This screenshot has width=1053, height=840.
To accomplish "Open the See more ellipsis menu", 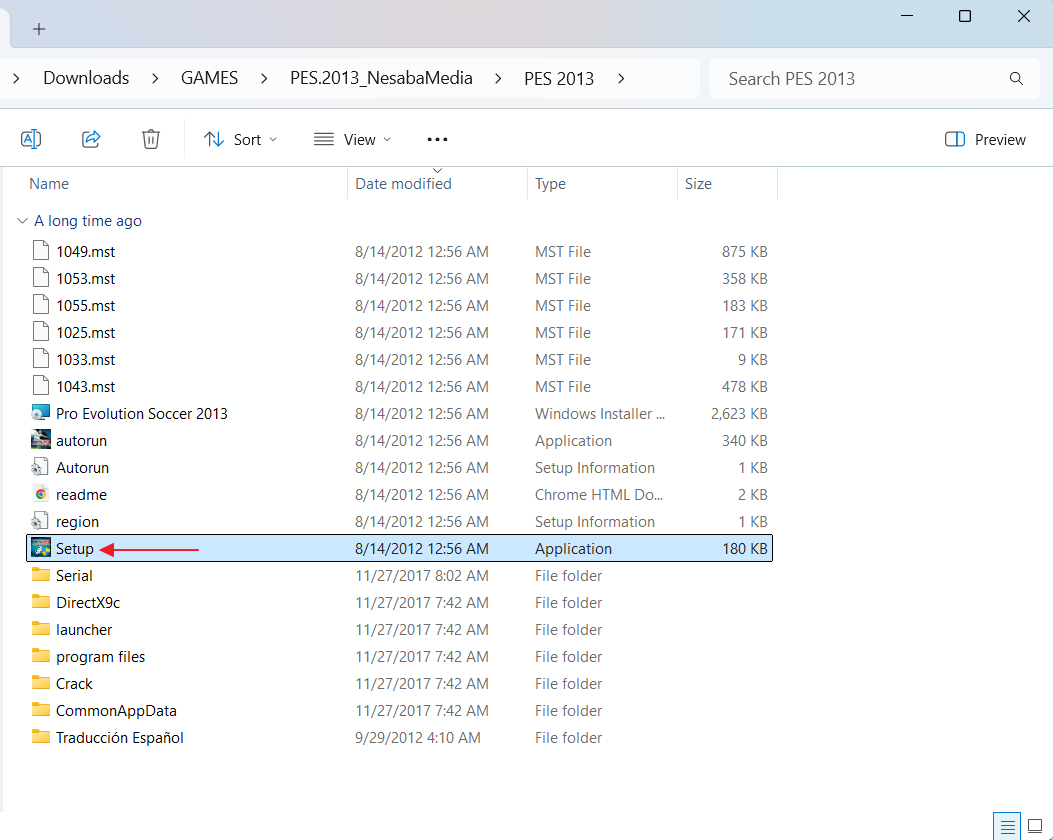I will [437, 140].
